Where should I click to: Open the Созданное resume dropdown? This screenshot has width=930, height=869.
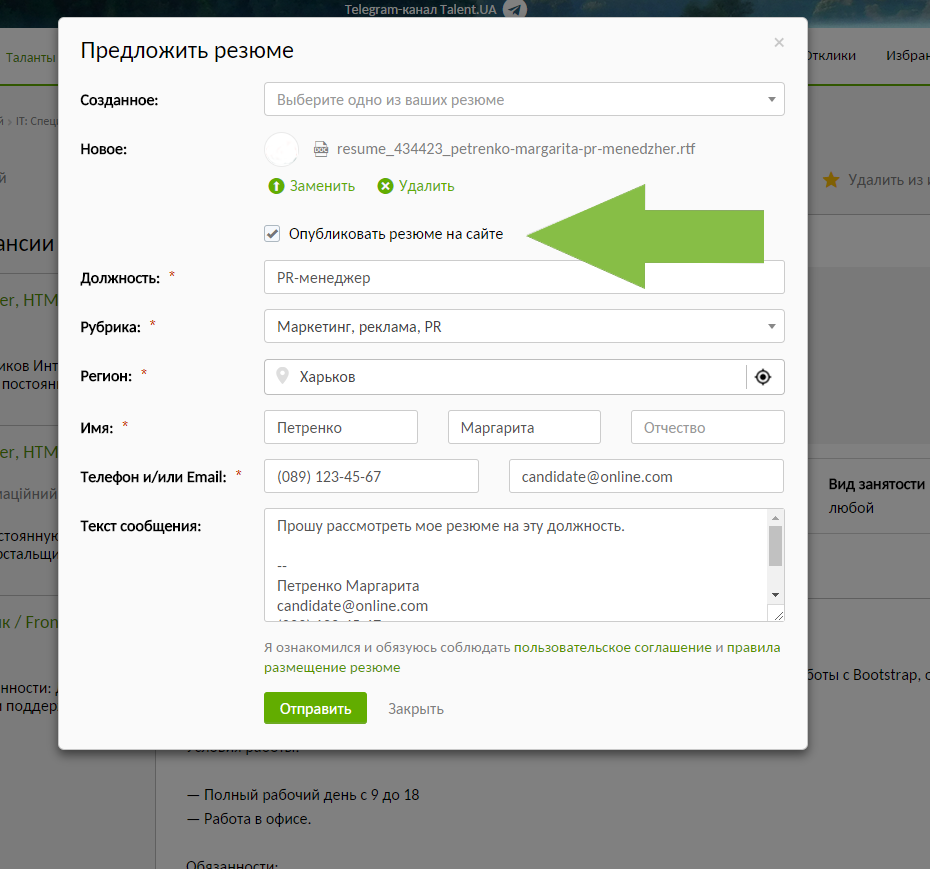[524, 100]
